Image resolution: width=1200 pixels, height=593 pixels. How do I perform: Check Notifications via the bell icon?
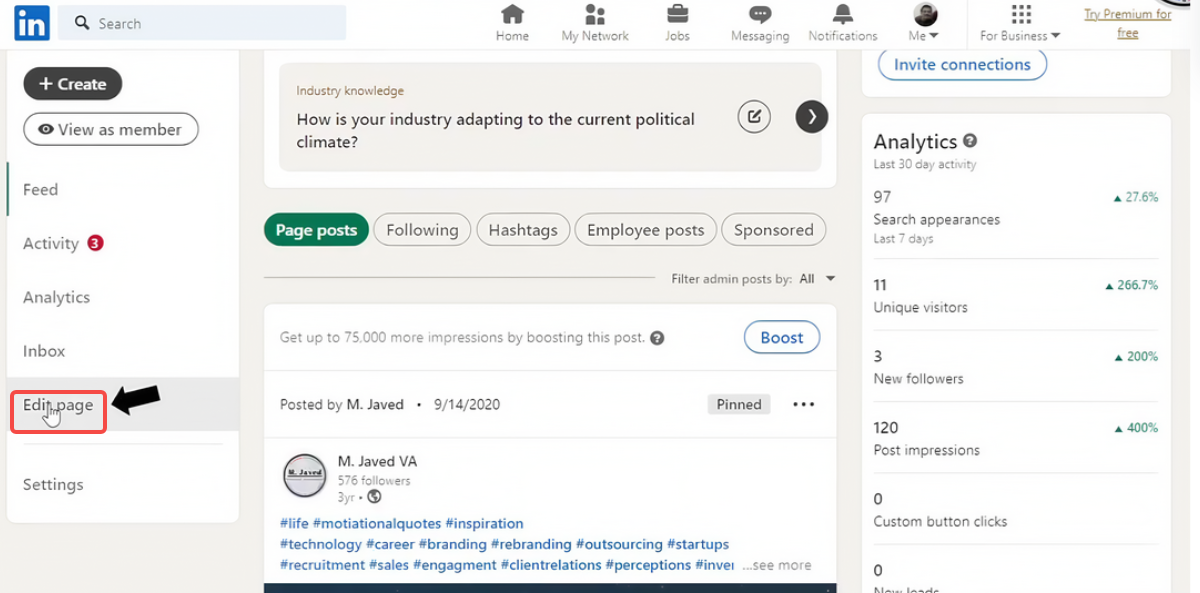(842, 20)
